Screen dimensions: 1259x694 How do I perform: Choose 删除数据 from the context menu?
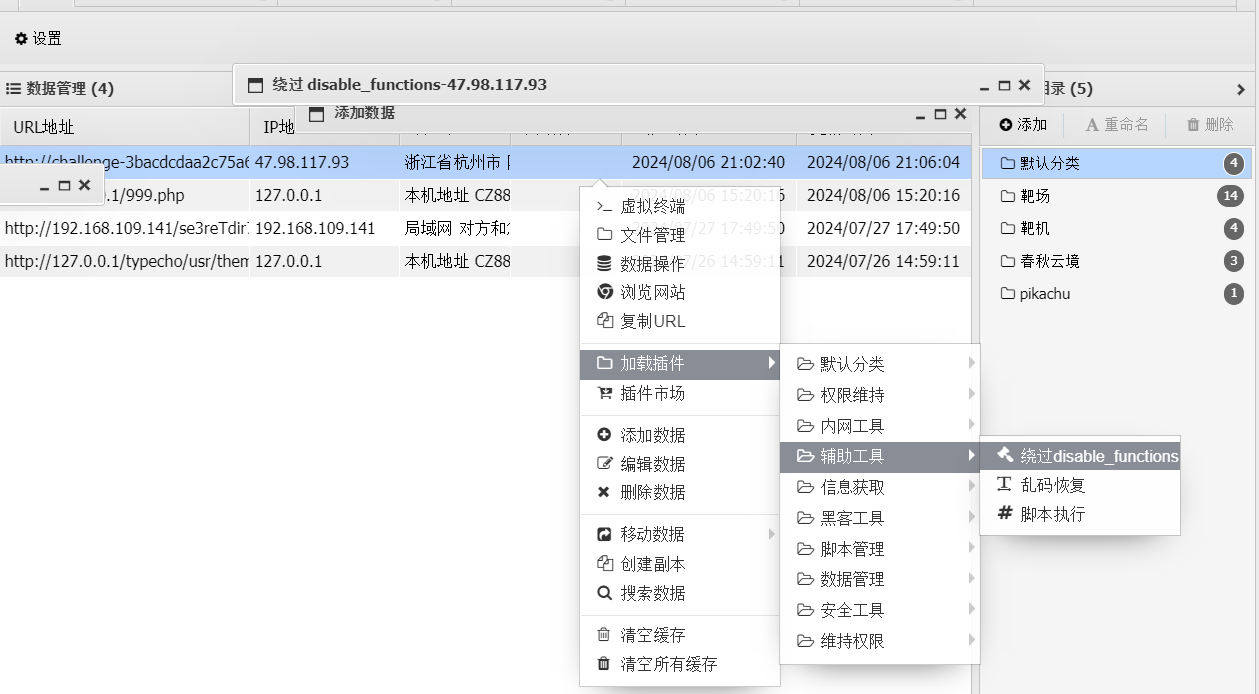(x=652, y=492)
